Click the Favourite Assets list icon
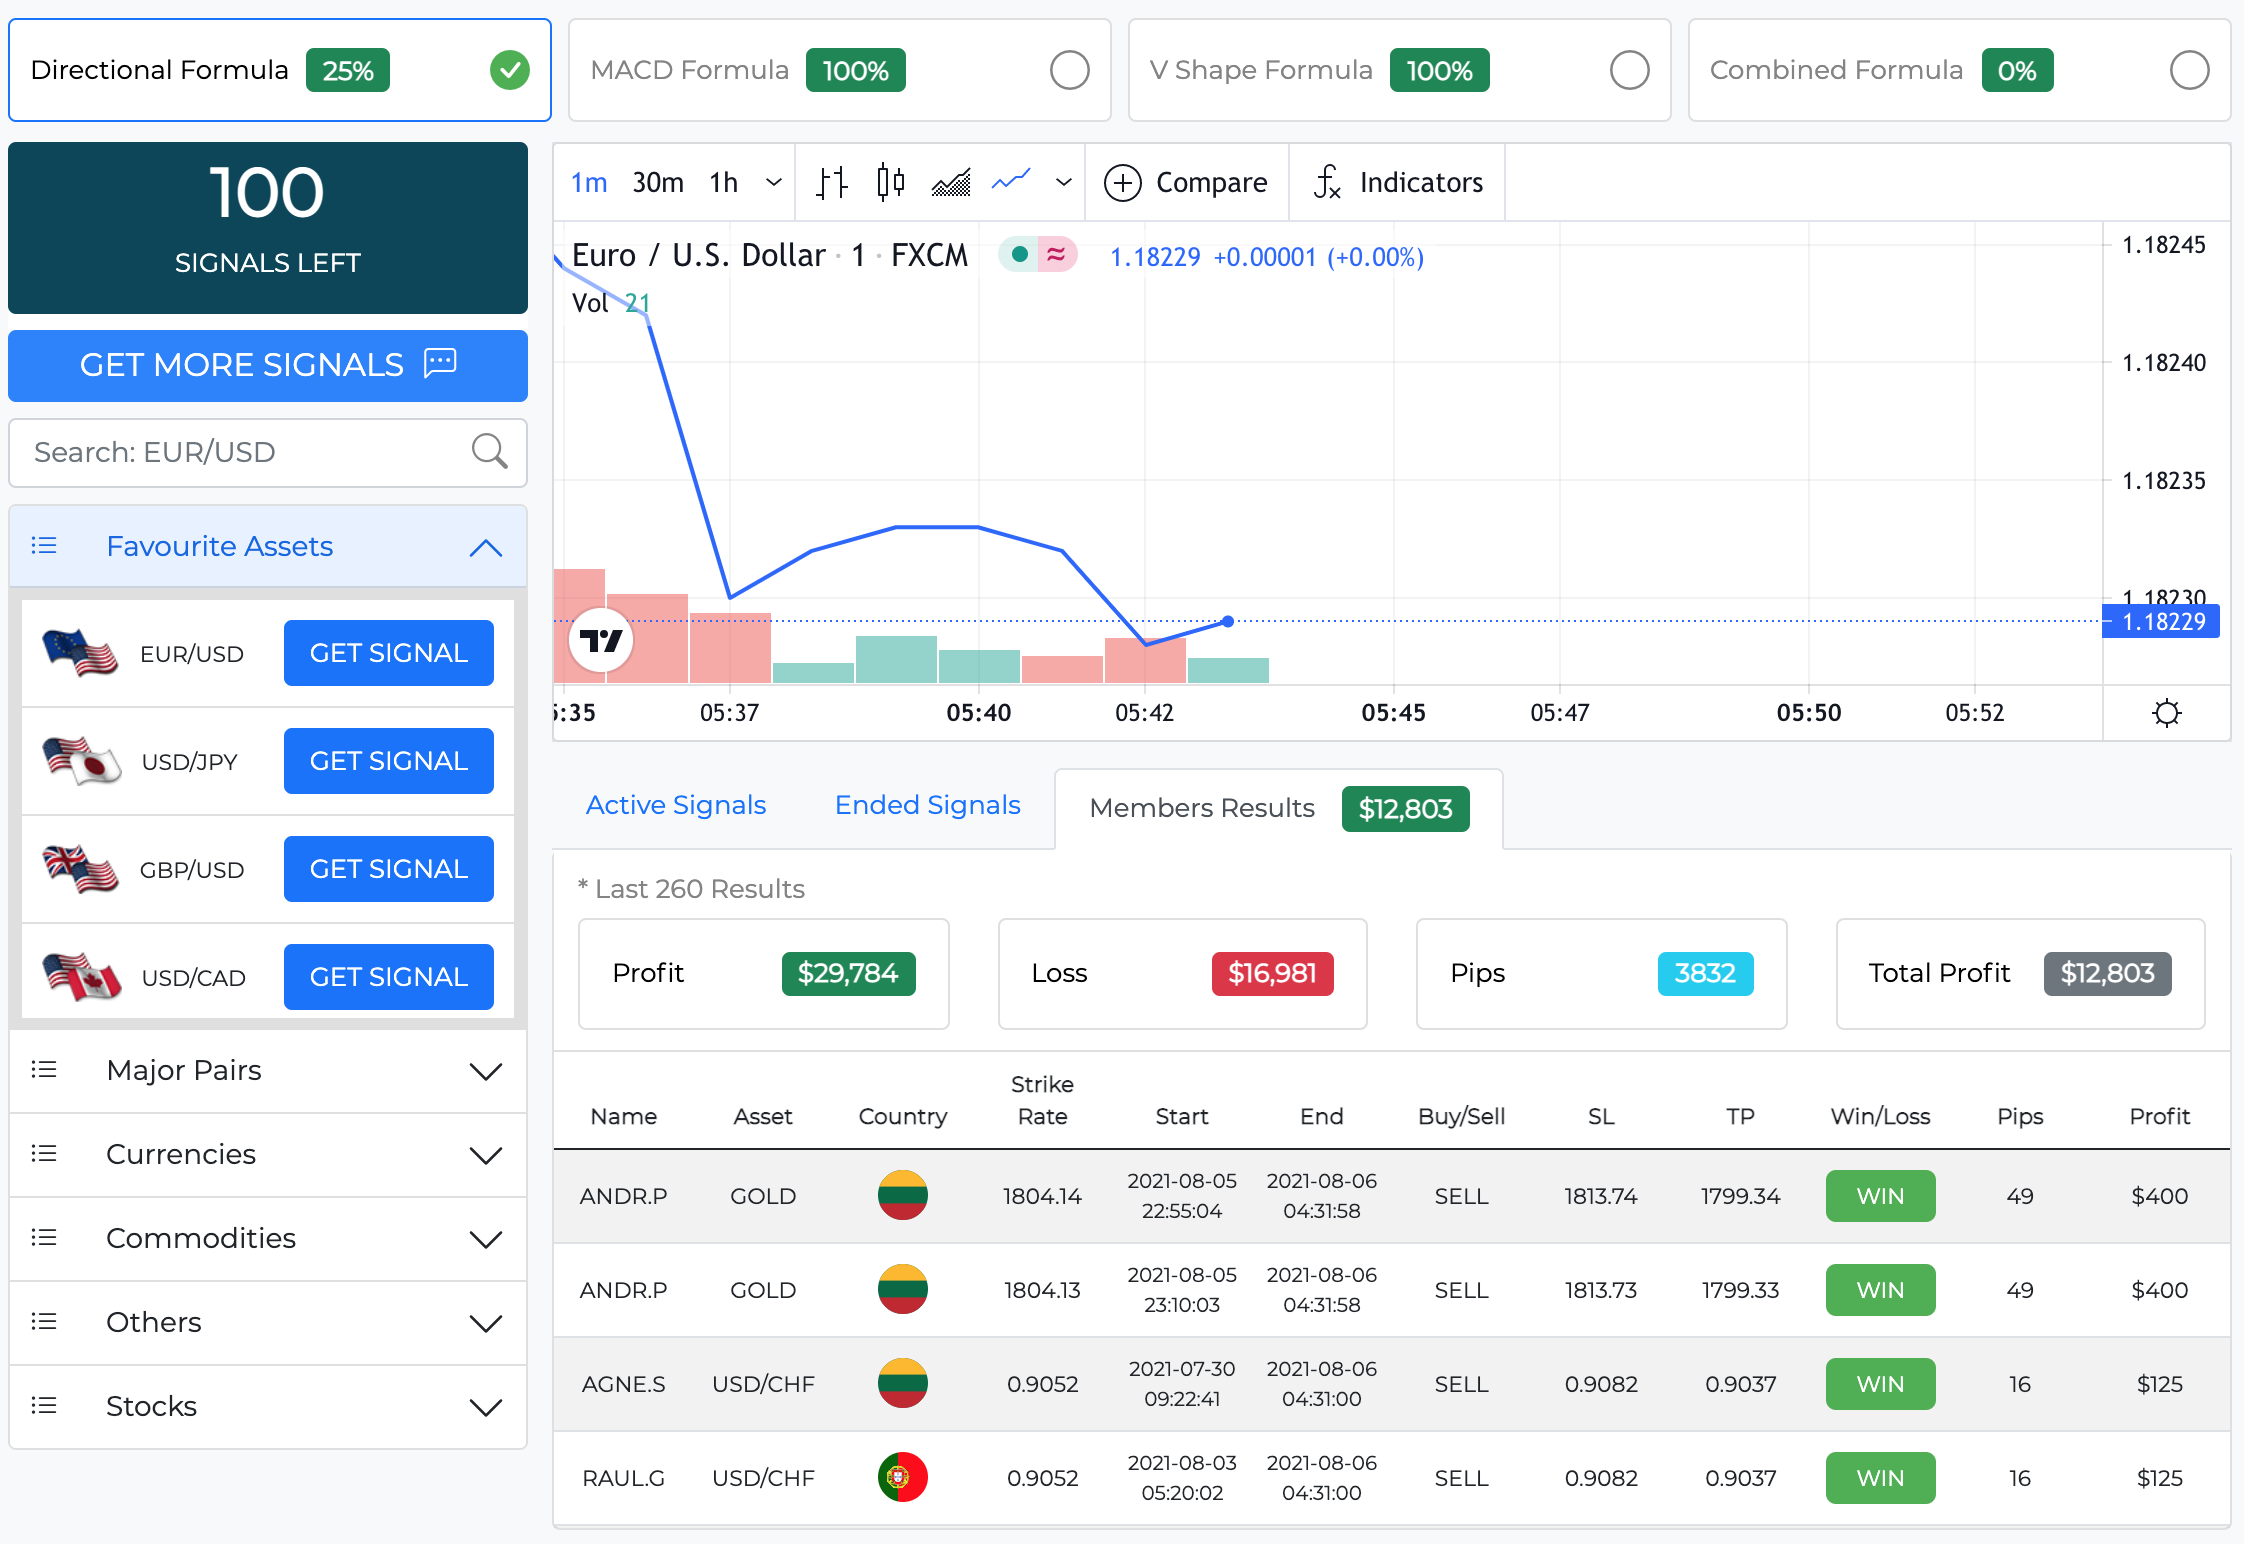The image size is (2244, 1544). [44, 546]
